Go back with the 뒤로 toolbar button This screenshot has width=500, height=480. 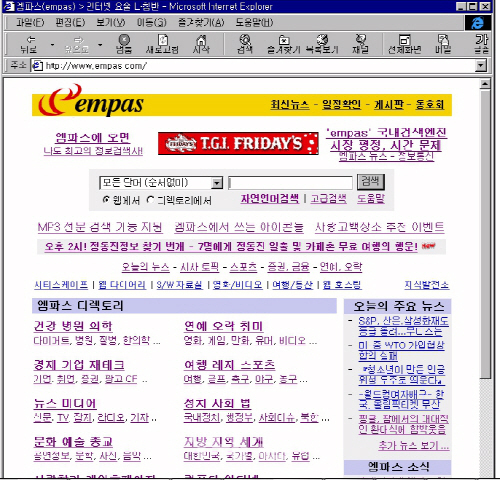pyautogui.click(x=29, y=44)
